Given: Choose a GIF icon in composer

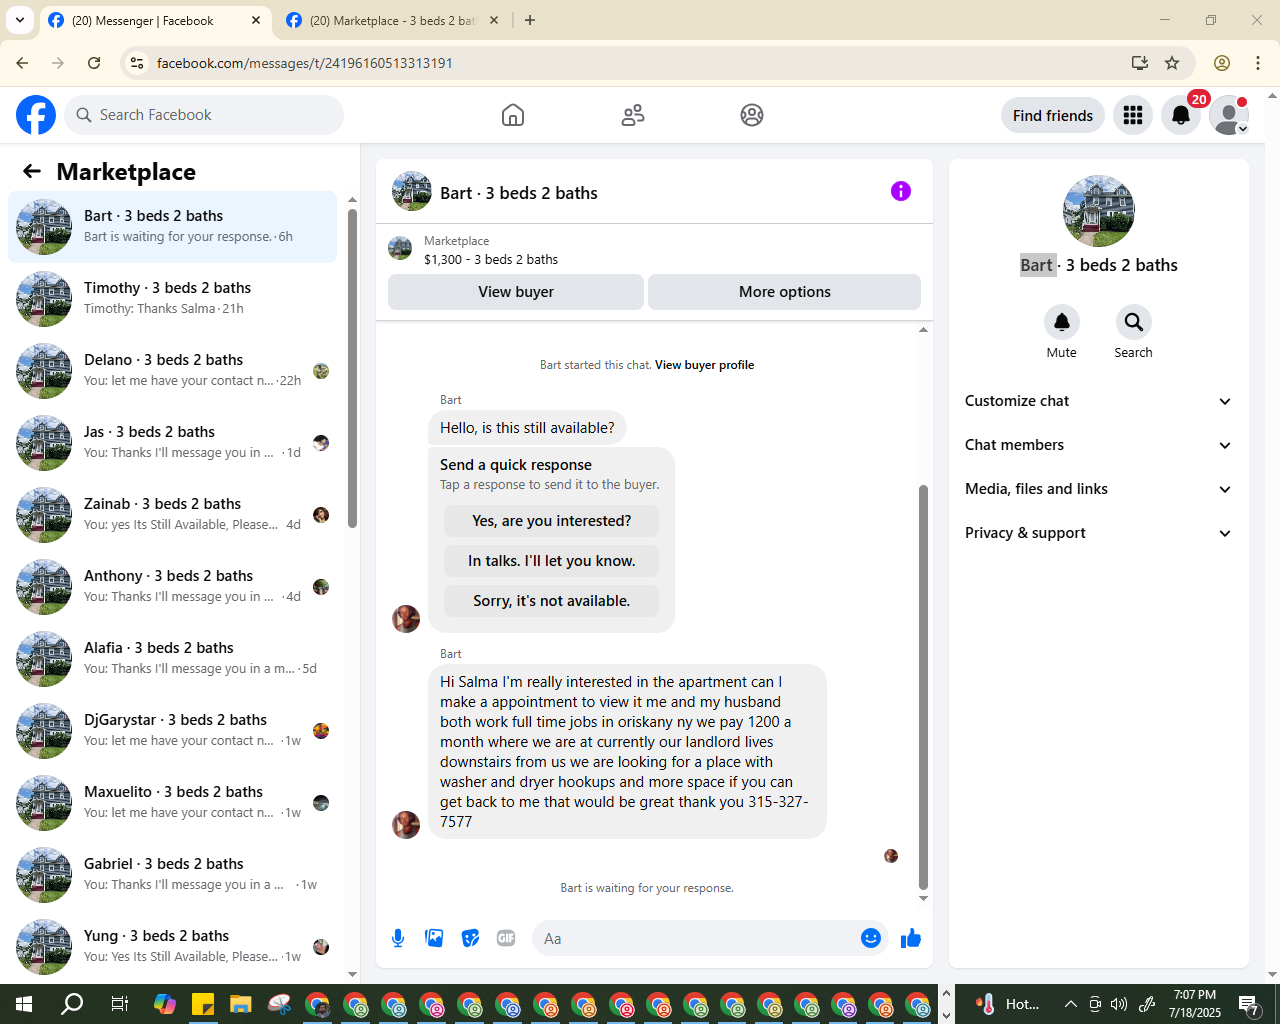Looking at the screenshot, I should (506, 938).
